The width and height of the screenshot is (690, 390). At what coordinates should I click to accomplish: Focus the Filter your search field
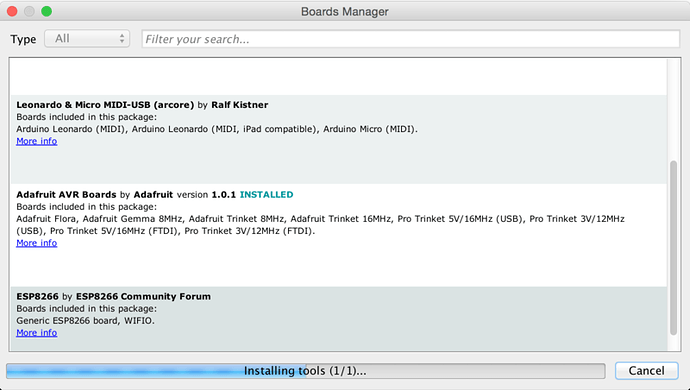tap(411, 39)
